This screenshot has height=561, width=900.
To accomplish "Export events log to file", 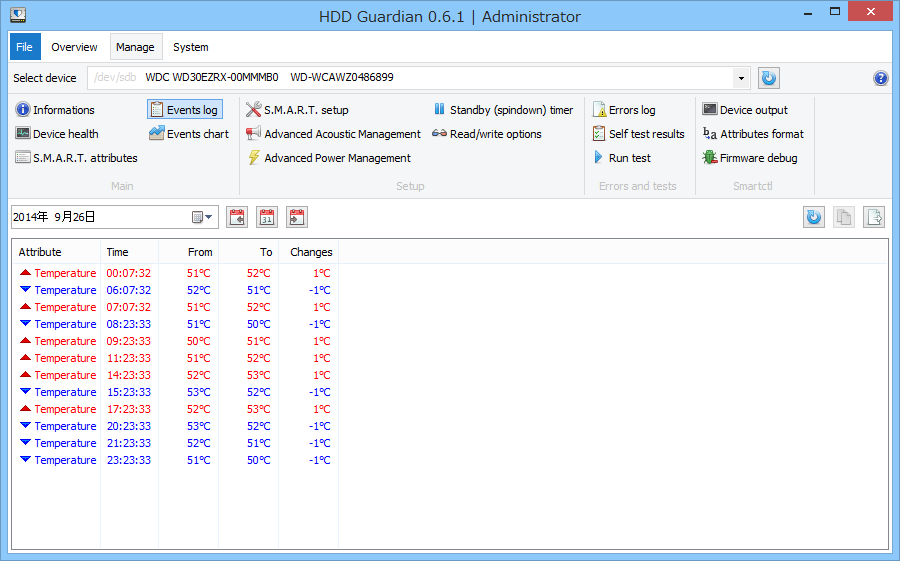I will pyautogui.click(x=874, y=217).
